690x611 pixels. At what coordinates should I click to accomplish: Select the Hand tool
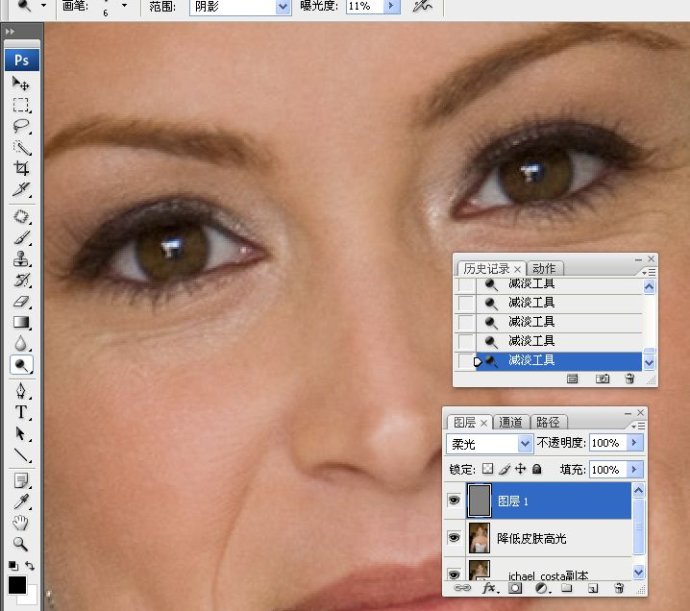(x=20, y=523)
